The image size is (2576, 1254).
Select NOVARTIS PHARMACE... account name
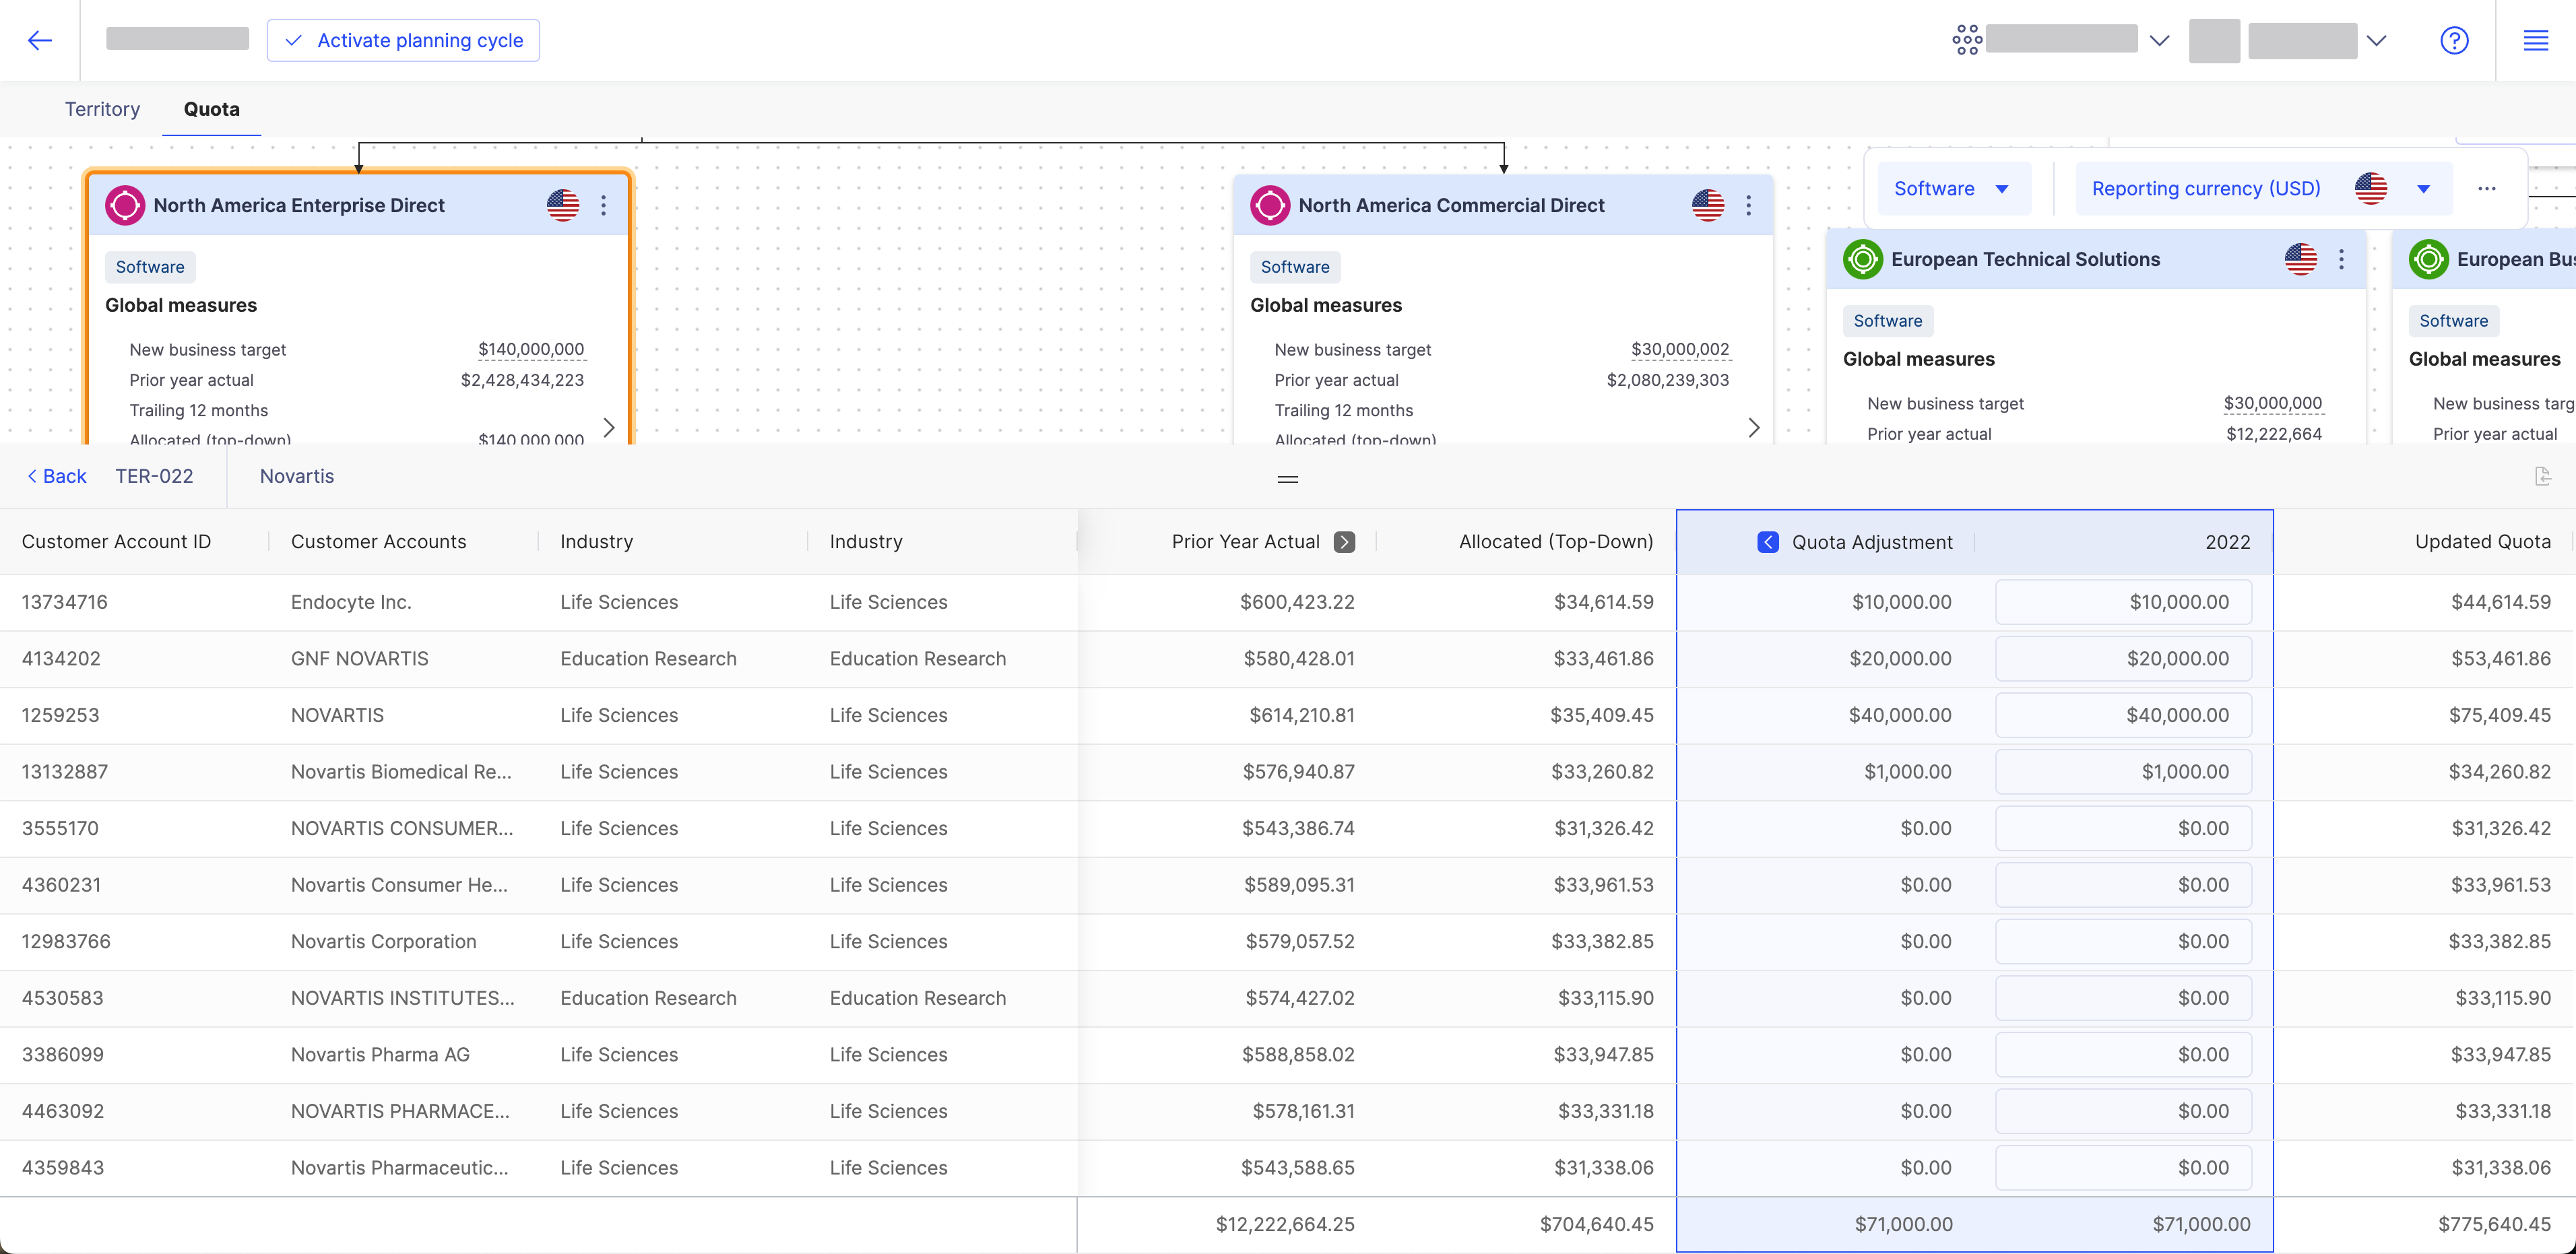click(x=400, y=1111)
